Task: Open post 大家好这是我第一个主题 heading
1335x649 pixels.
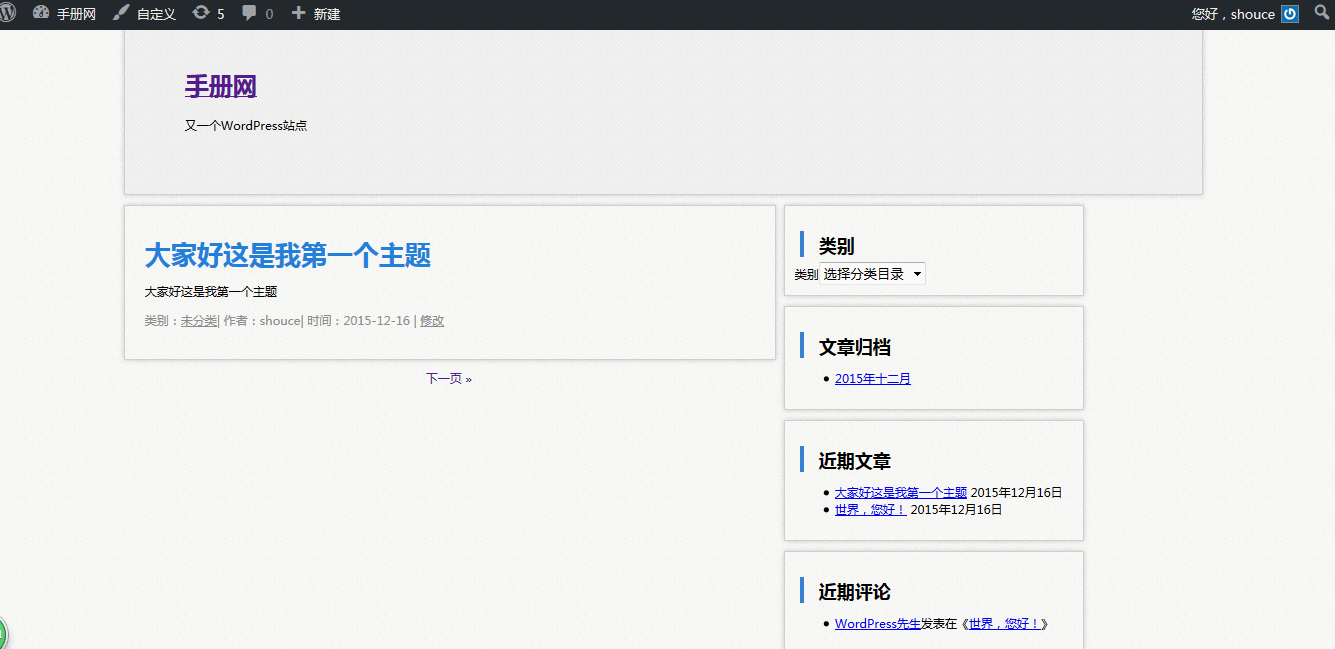Action: pos(287,255)
